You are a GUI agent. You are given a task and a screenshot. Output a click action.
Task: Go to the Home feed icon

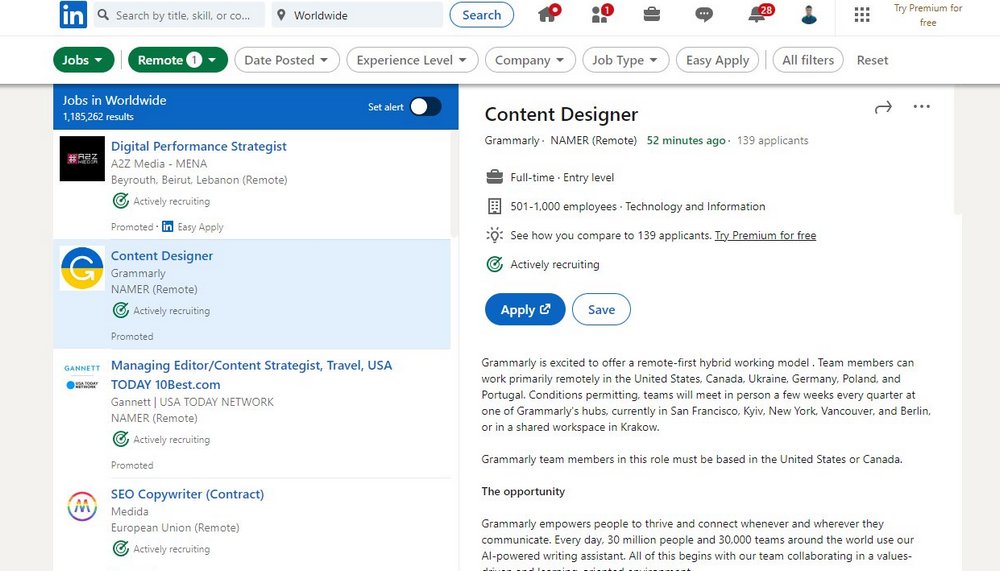[x=548, y=13]
